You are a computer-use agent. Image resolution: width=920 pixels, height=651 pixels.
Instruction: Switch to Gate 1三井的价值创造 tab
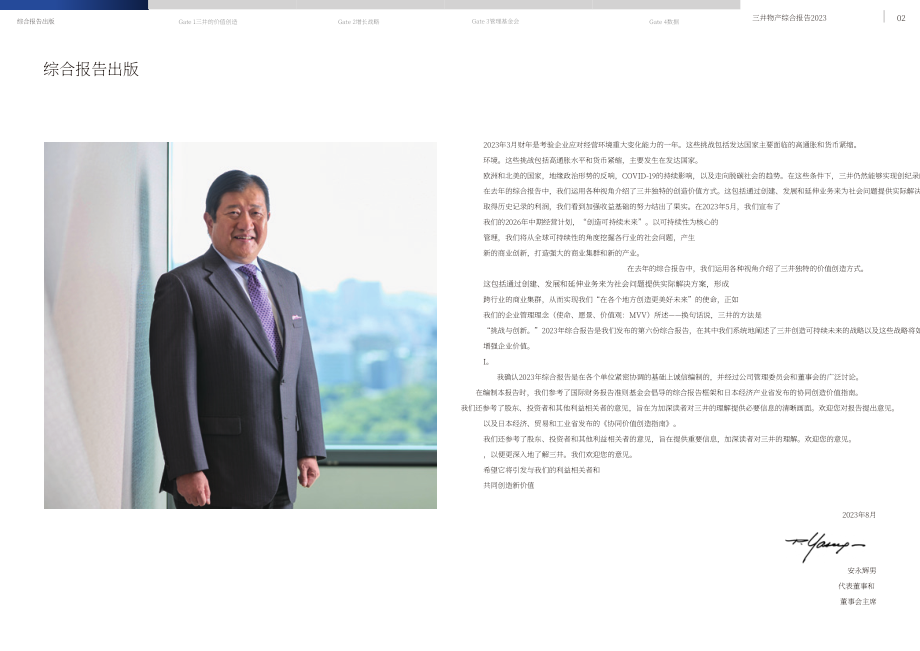tap(208, 22)
